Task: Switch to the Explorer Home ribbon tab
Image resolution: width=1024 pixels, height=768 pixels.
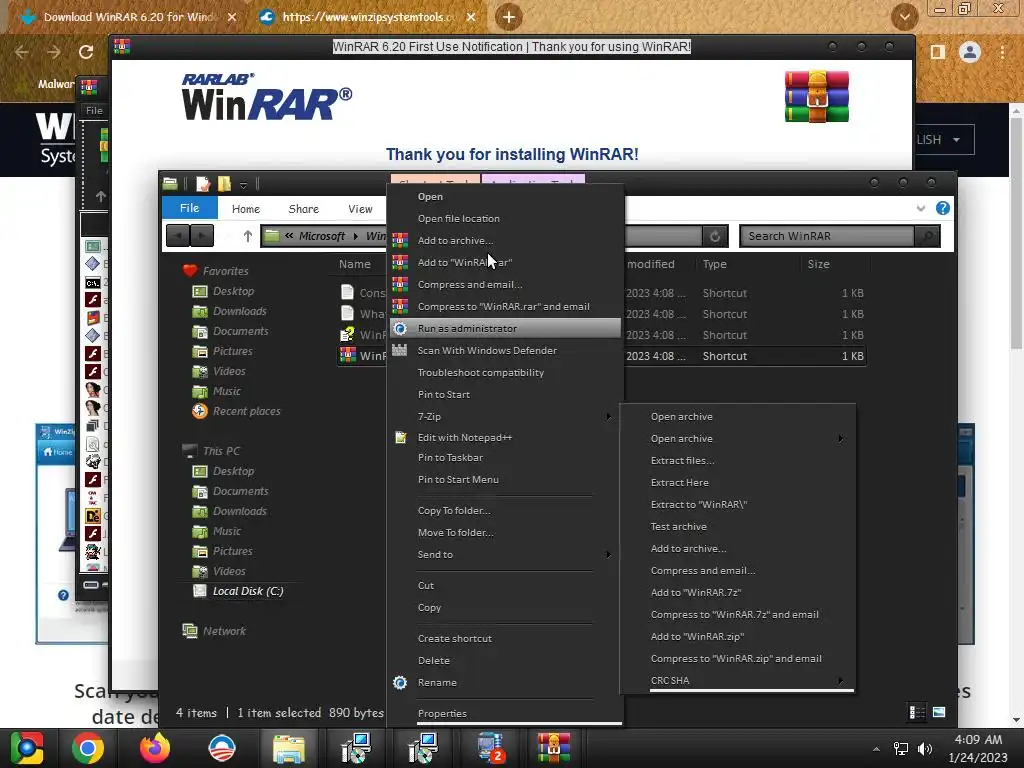Action: 246,209
